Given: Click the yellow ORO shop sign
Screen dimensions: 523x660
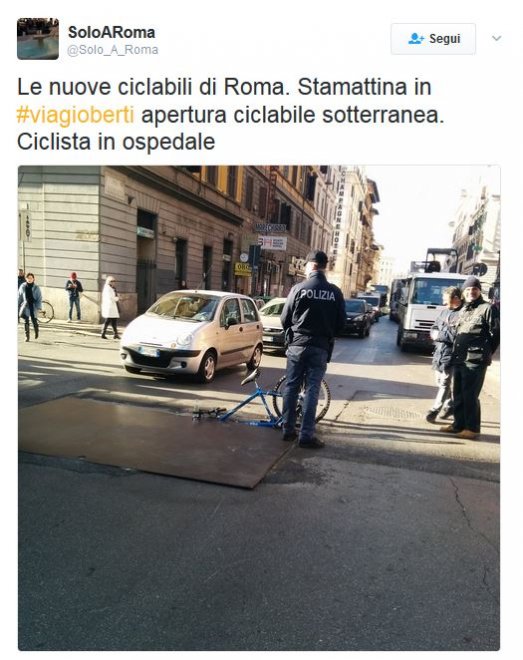Looking at the screenshot, I should pos(243,269).
